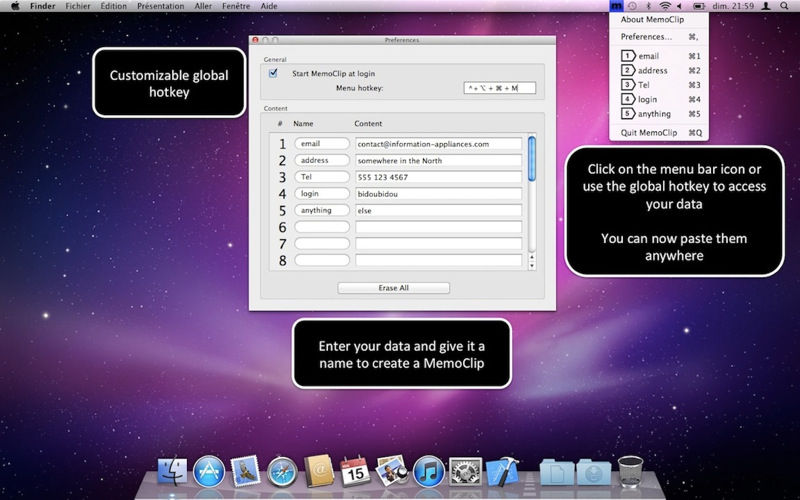The height and width of the screenshot is (500, 800).
Task: Open the Trash in the Dock
Action: (x=630, y=471)
